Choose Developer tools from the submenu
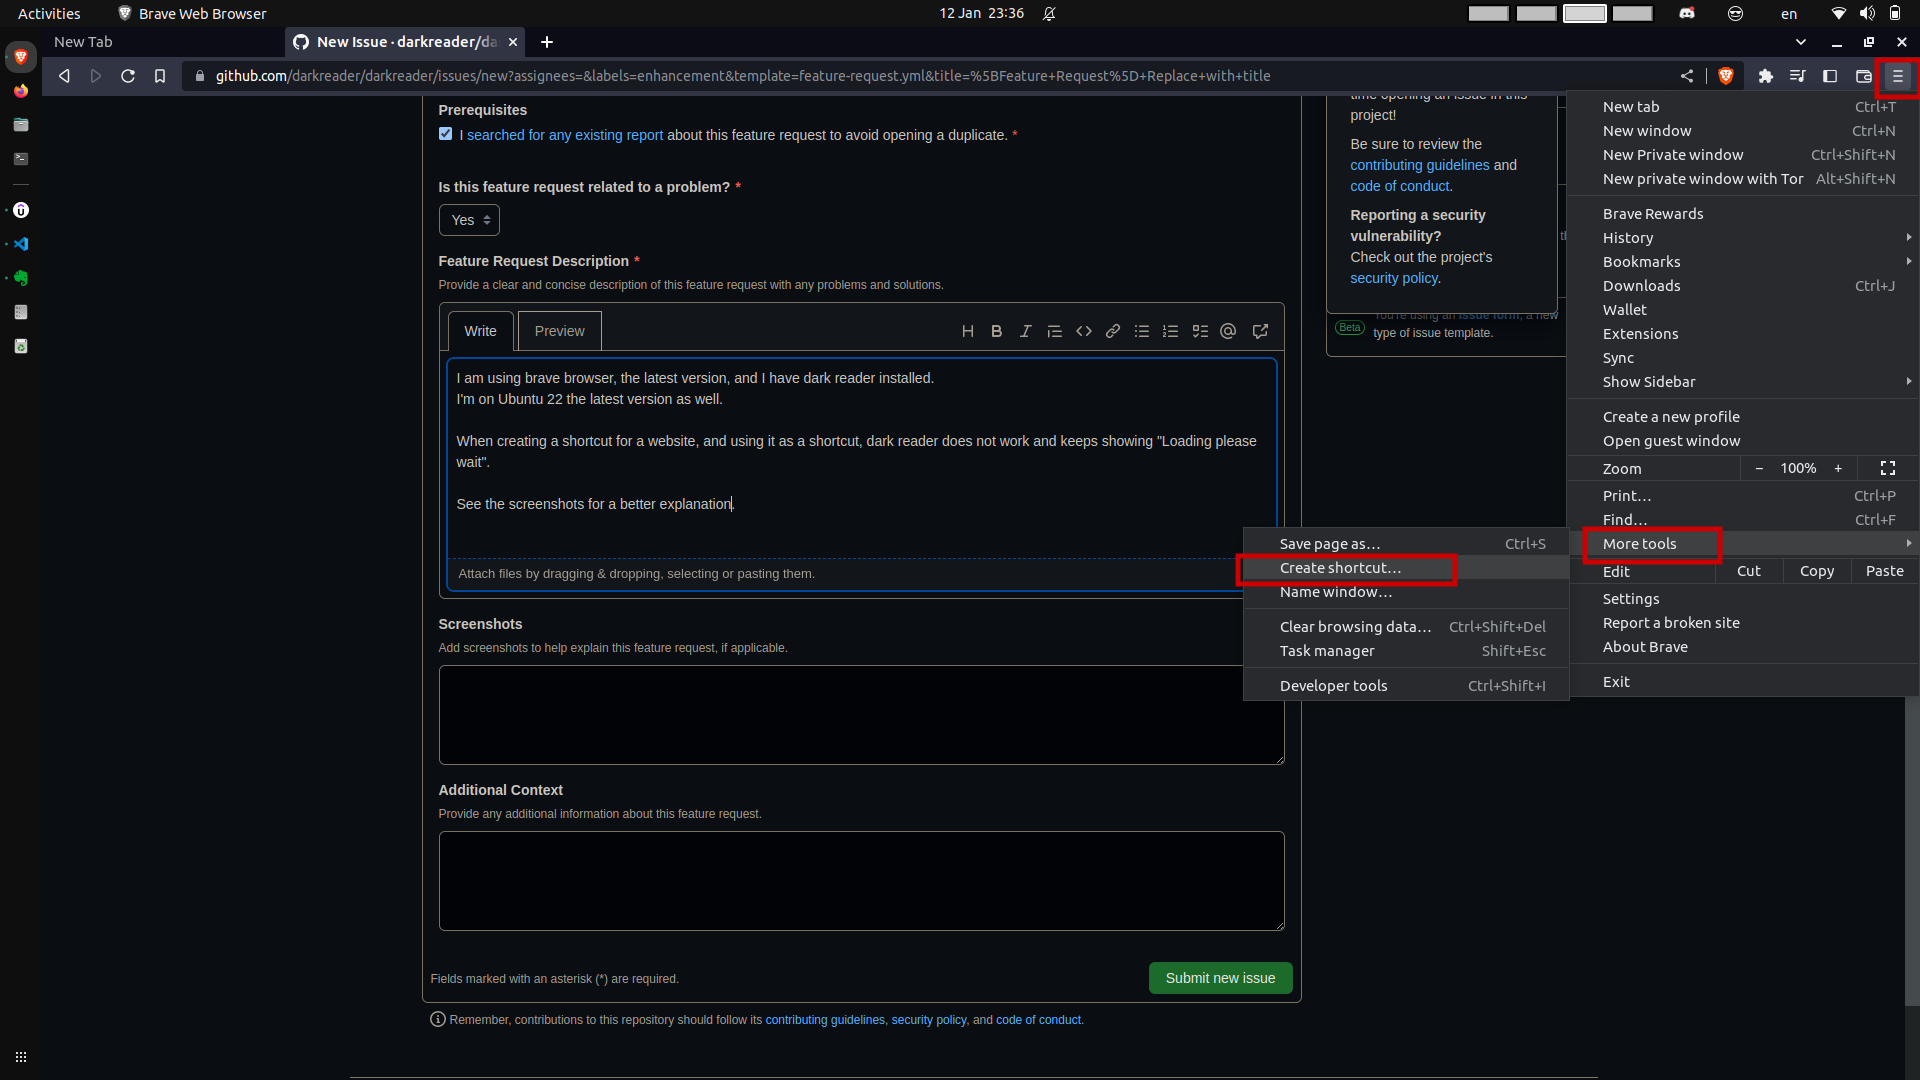Screen dimensions: 1920x1080 pyautogui.click(x=1406, y=686)
